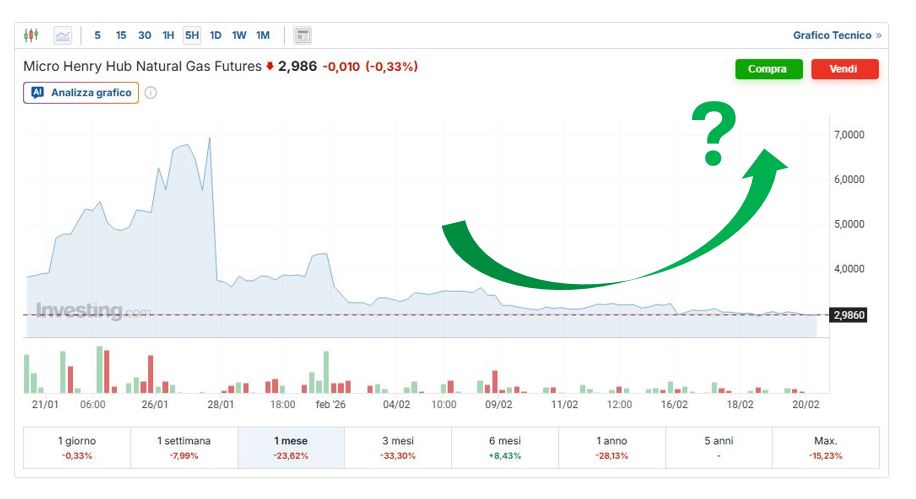Viewport: 916px width, 499px height.
Task: Switch to the 1 anno tab
Action: 612,447
